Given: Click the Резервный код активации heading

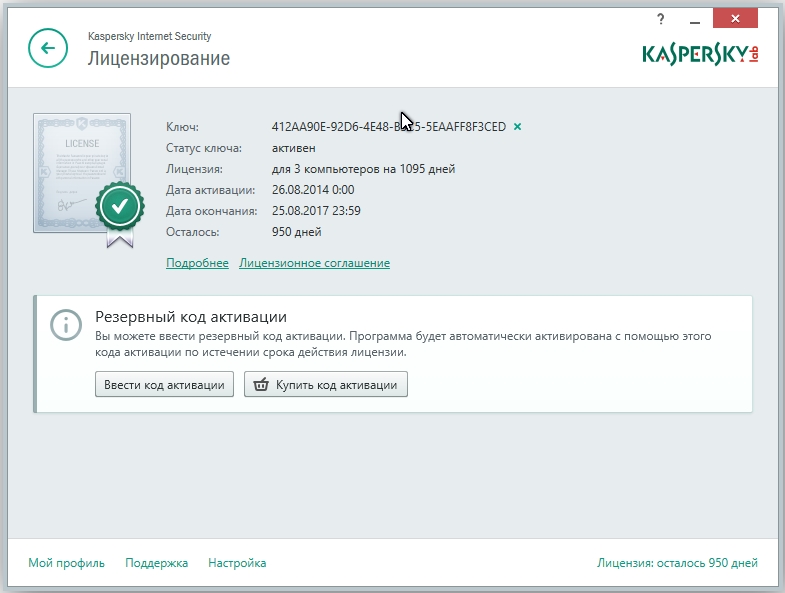Looking at the screenshot, I should (191, 317).
